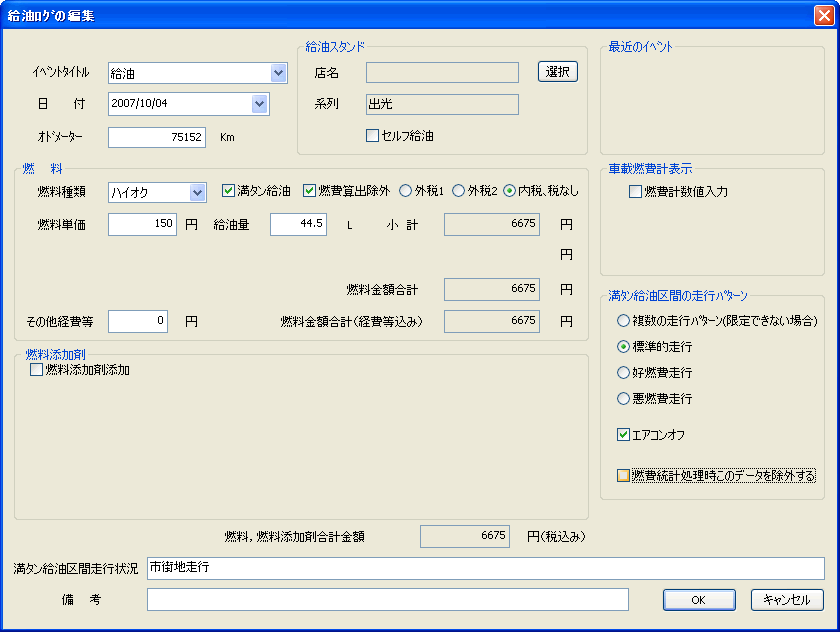Uncheck the 満タン給油 checkbox
This screenshot has height=632, width=840.
(x=228, y=191)
